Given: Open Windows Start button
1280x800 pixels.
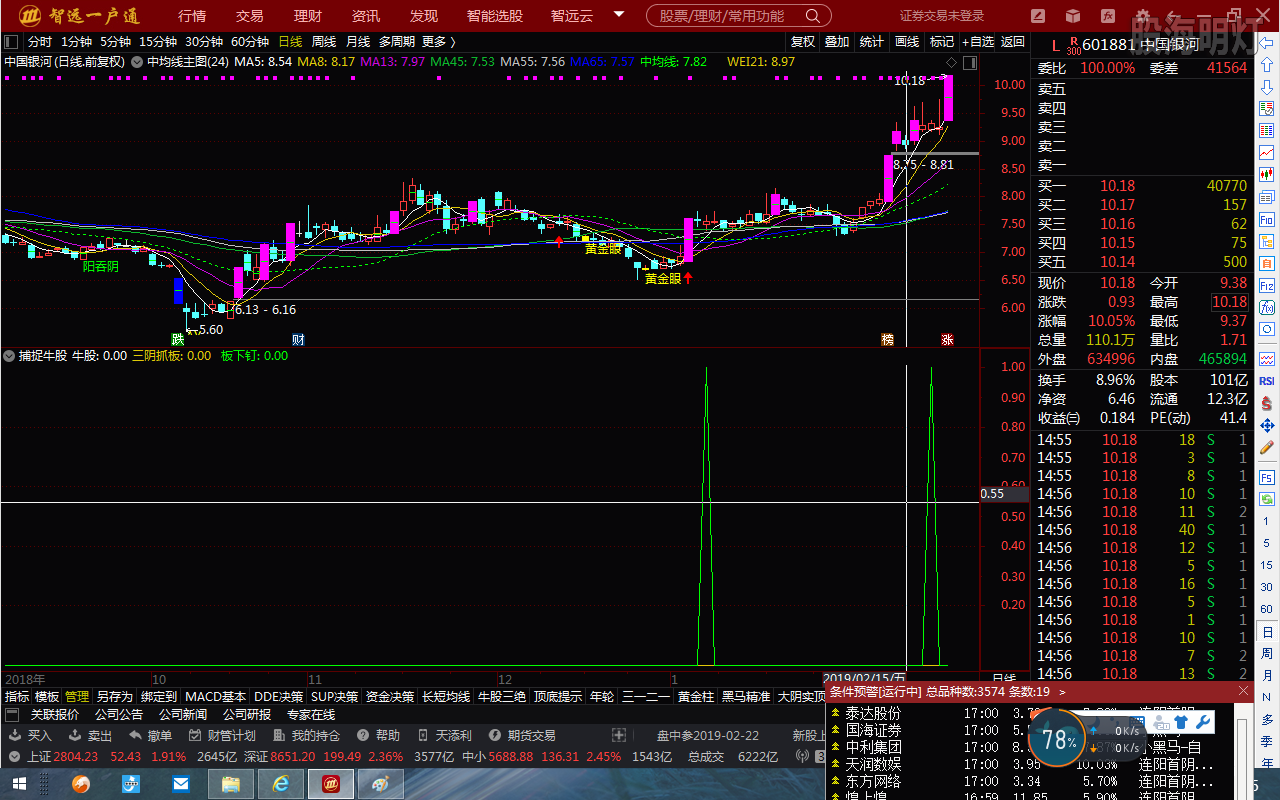Looking at the screenshot, I should 20,783.
